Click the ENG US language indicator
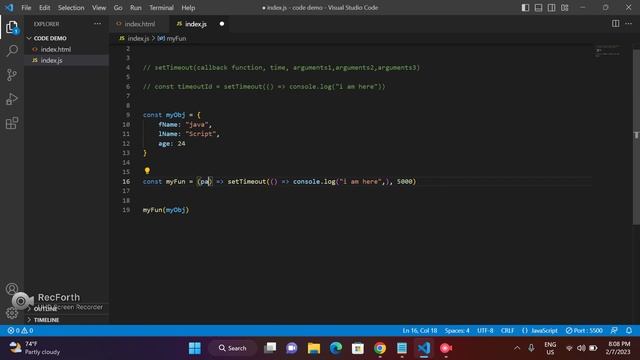640x360 pixels. tap(550, 348)
